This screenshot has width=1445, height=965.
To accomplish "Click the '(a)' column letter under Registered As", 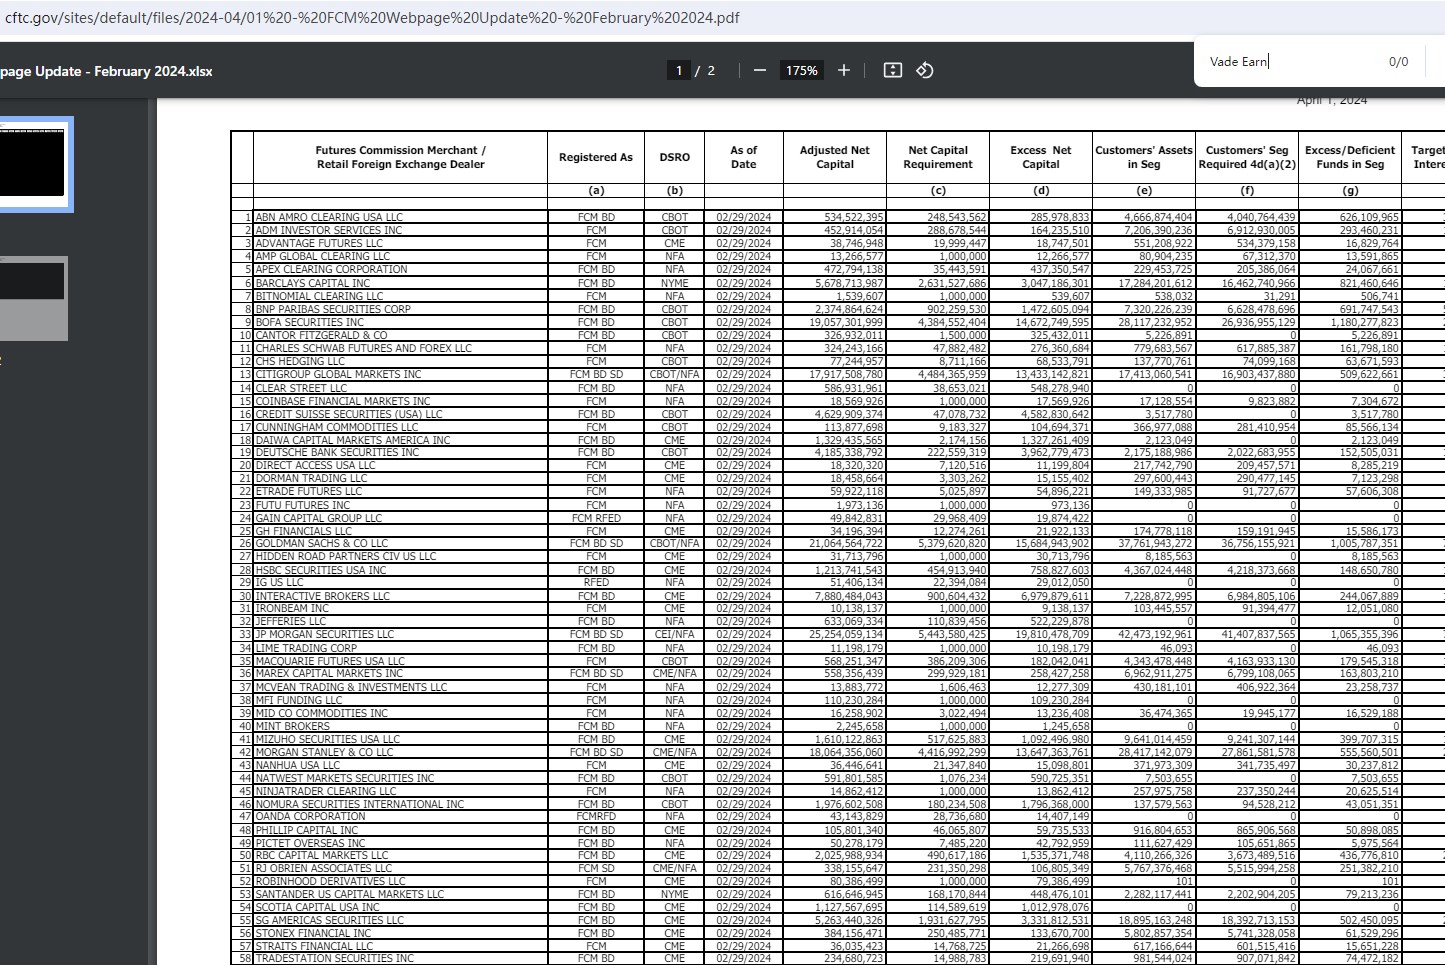I will pyautogui.click(x=596, y=190).
